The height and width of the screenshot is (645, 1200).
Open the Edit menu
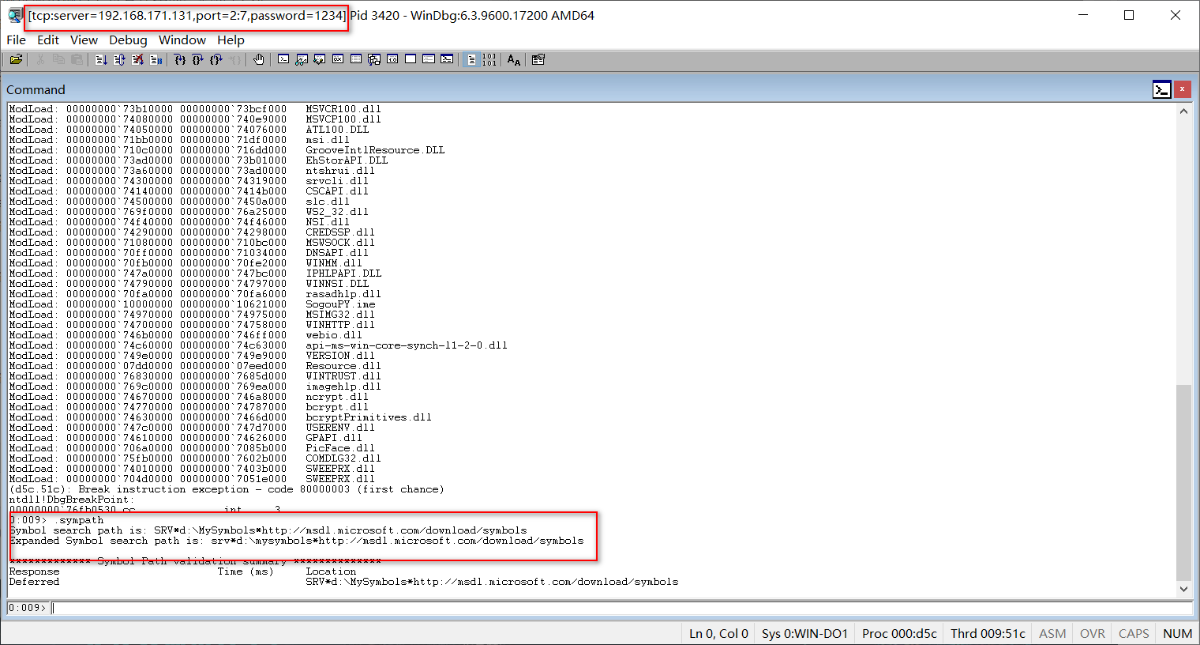48,40
